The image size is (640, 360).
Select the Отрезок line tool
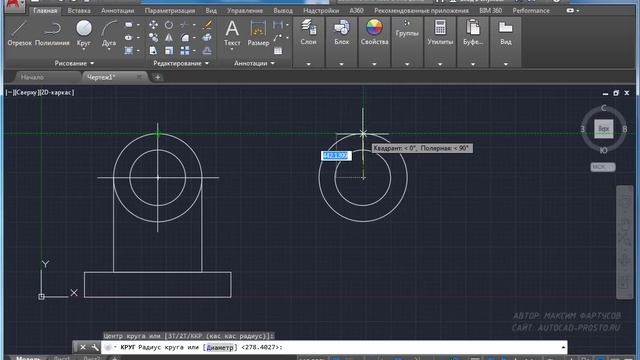coord(19,33)
